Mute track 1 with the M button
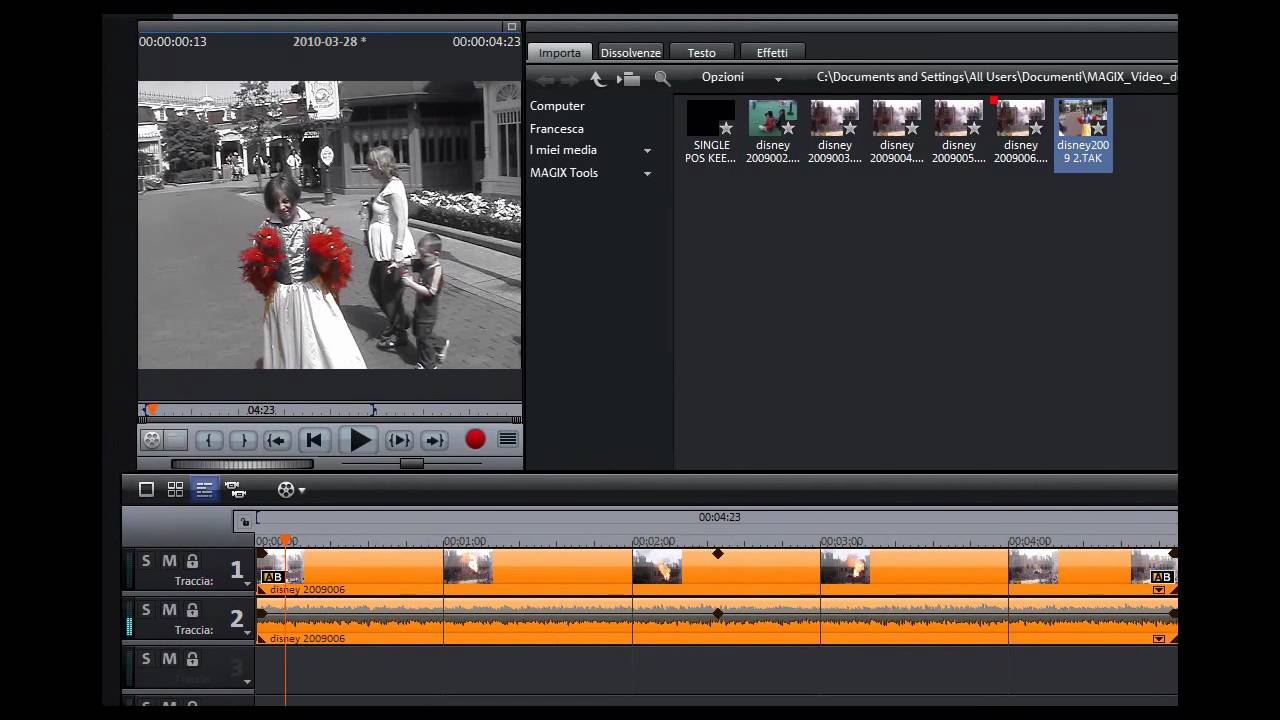This screenshot has width=1280, height=720. (x=169, y=561)
